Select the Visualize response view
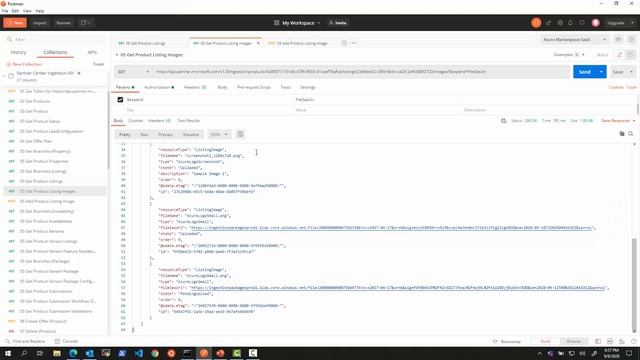640x360 pixels. tap(191, 134)
